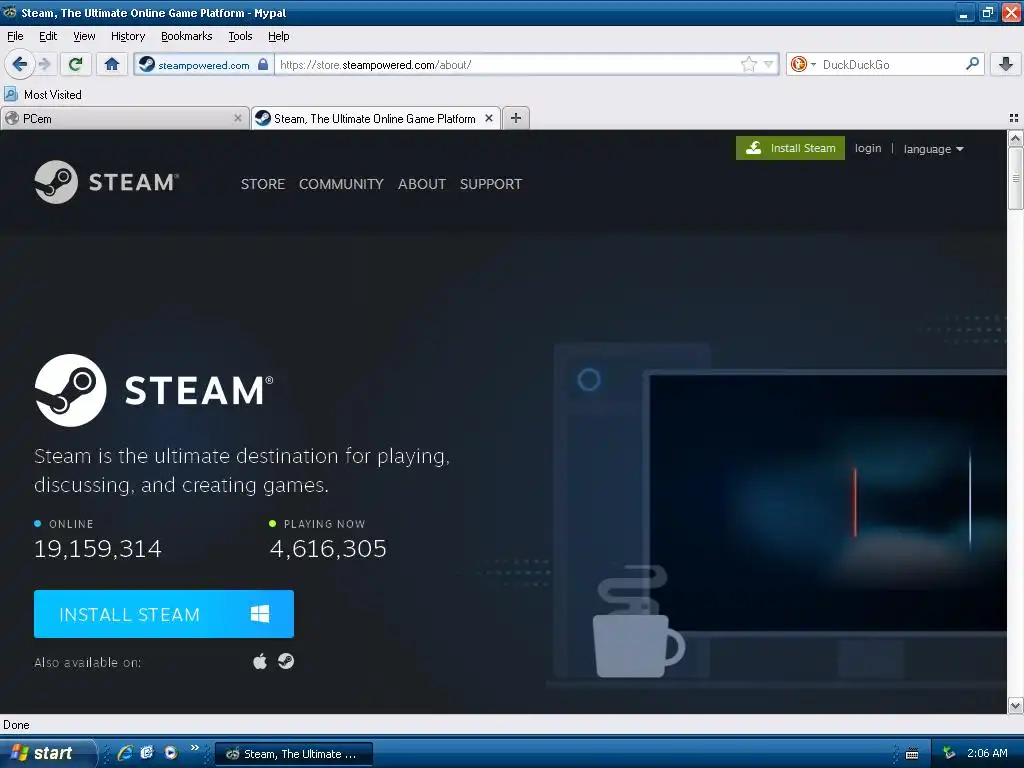Open the Tools menu
The height and width of the screenshot is (768, 1024).
coord(240,36)
